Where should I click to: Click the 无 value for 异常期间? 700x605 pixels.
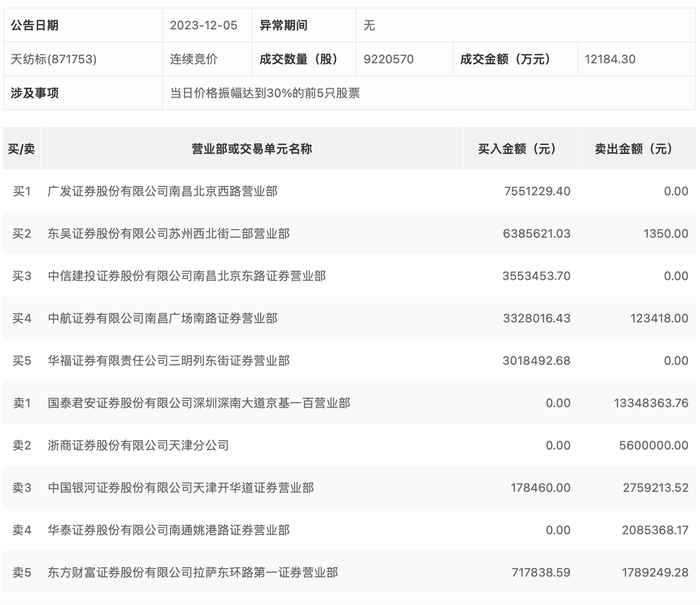click(369, 25)
